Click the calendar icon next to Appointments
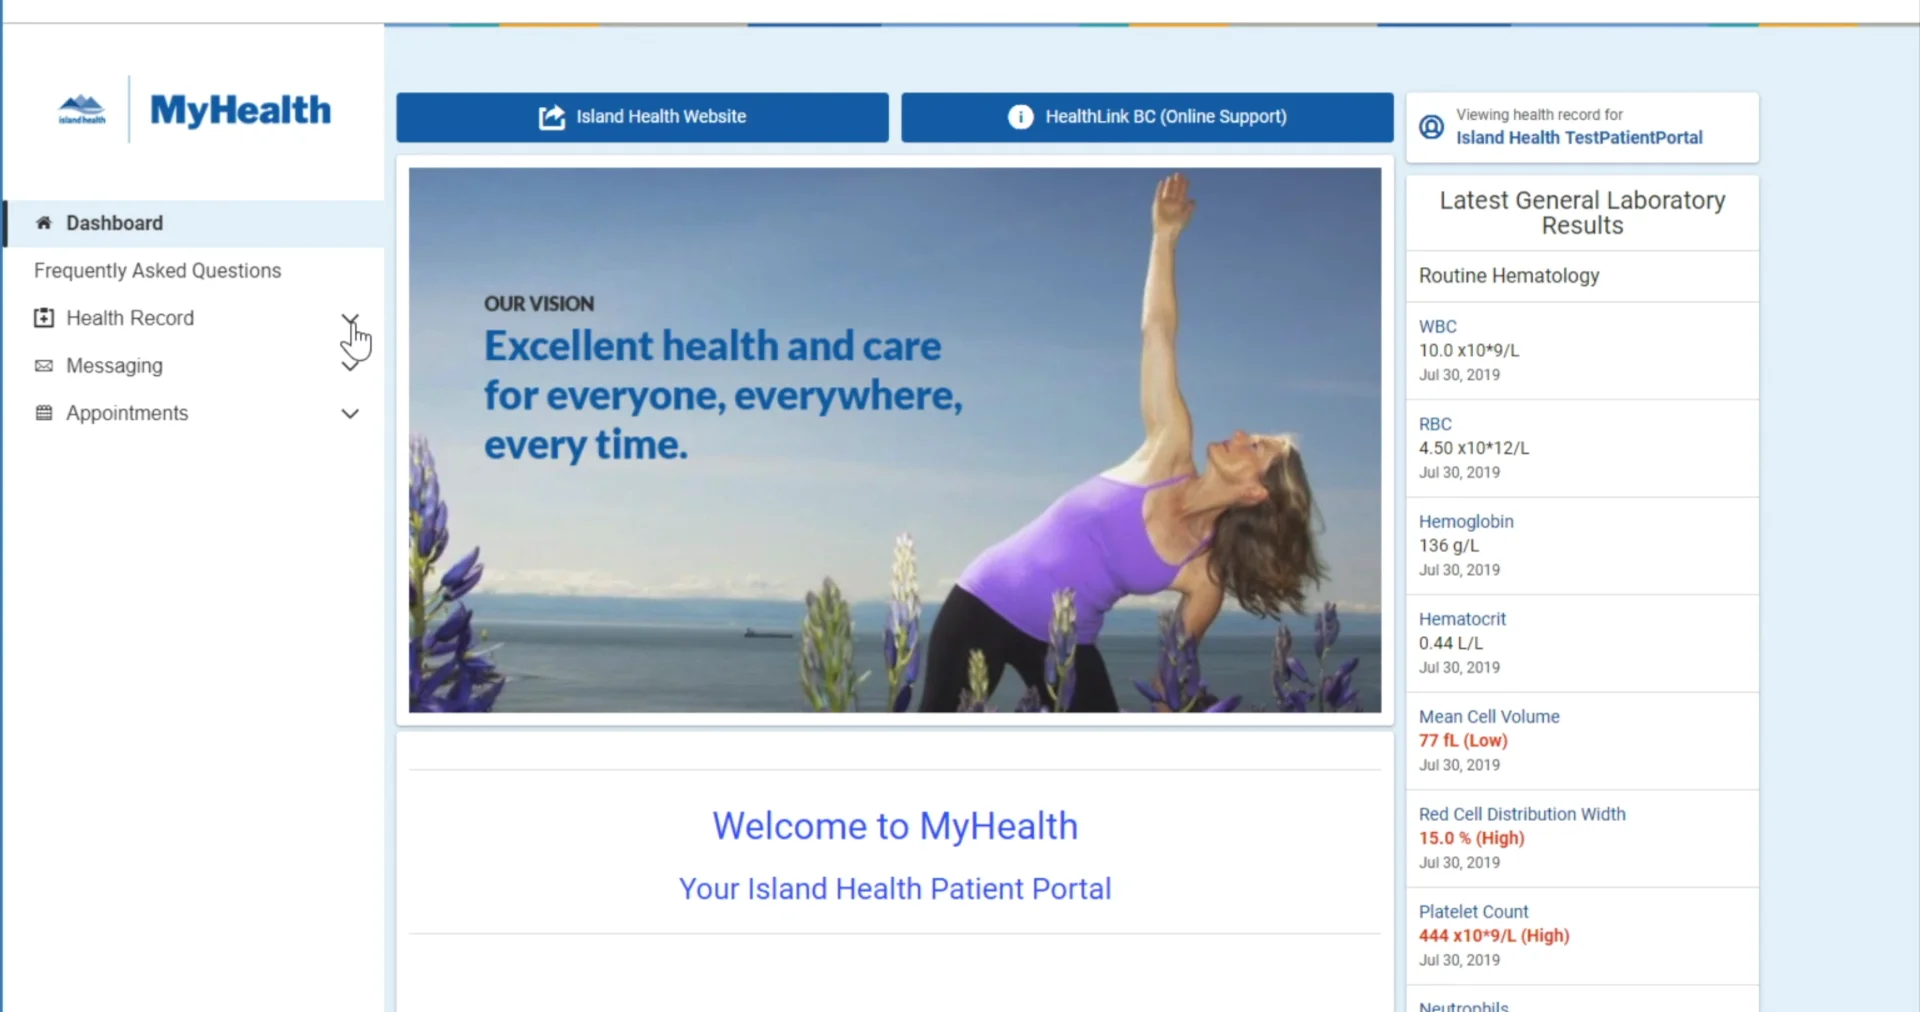Viewport: 1920px width, 1012px height. tap(43, 412)
